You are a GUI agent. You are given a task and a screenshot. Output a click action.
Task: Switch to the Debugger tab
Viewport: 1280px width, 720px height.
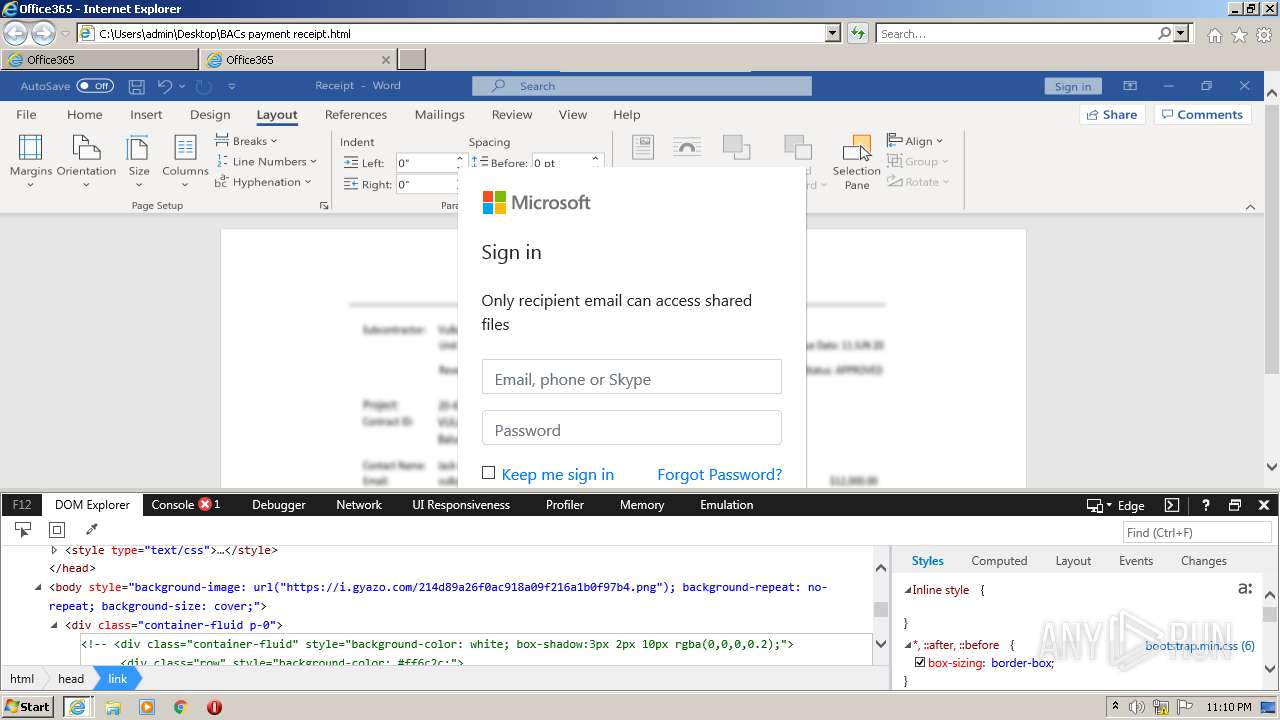coord(279,505)
